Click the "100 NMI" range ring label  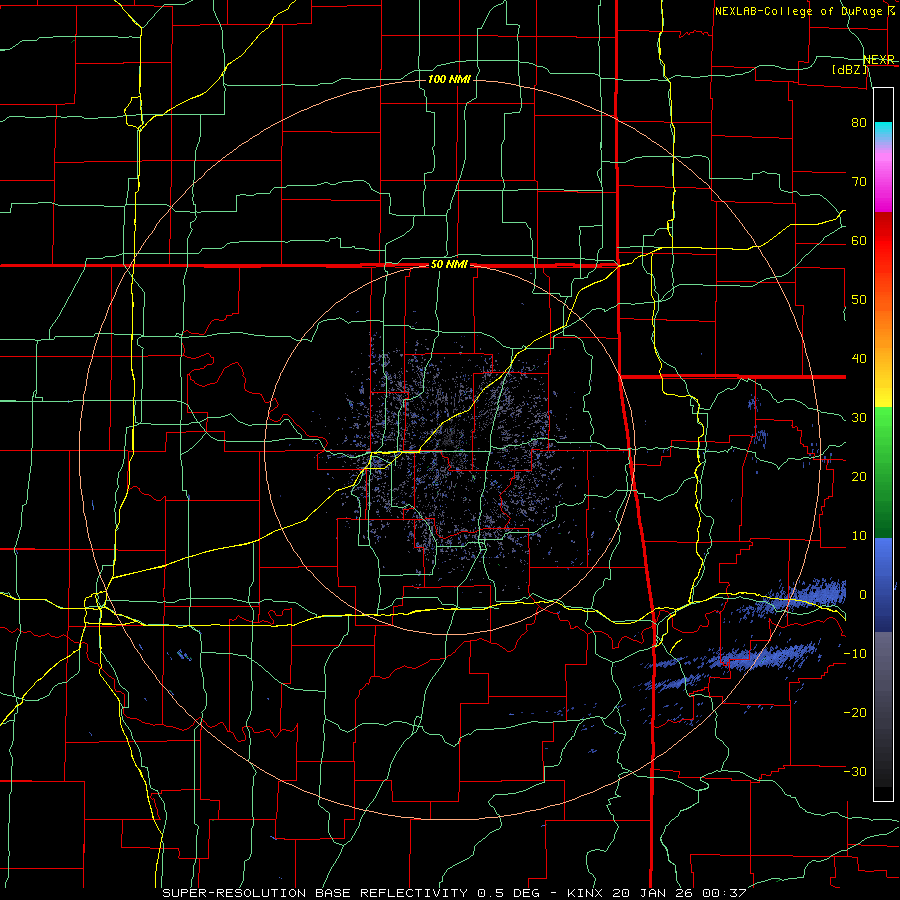pos(449,79)
